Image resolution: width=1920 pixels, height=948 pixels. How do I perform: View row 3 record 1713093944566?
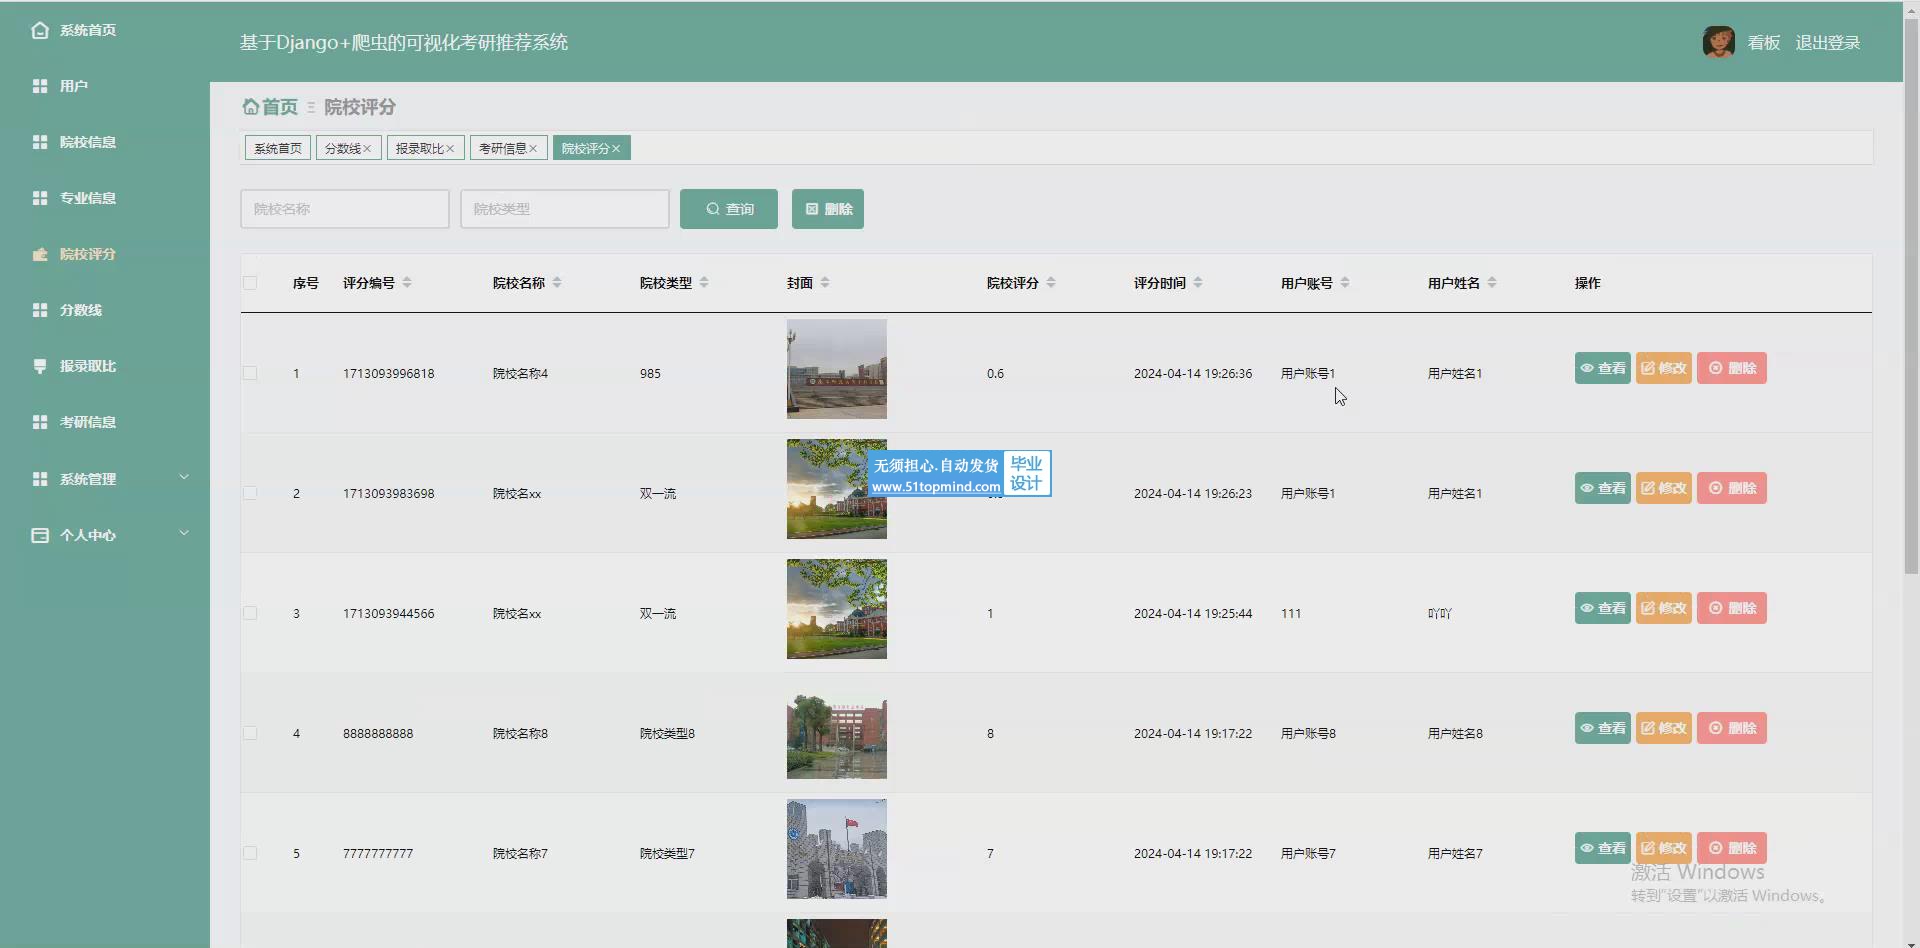pos(1603,608)
